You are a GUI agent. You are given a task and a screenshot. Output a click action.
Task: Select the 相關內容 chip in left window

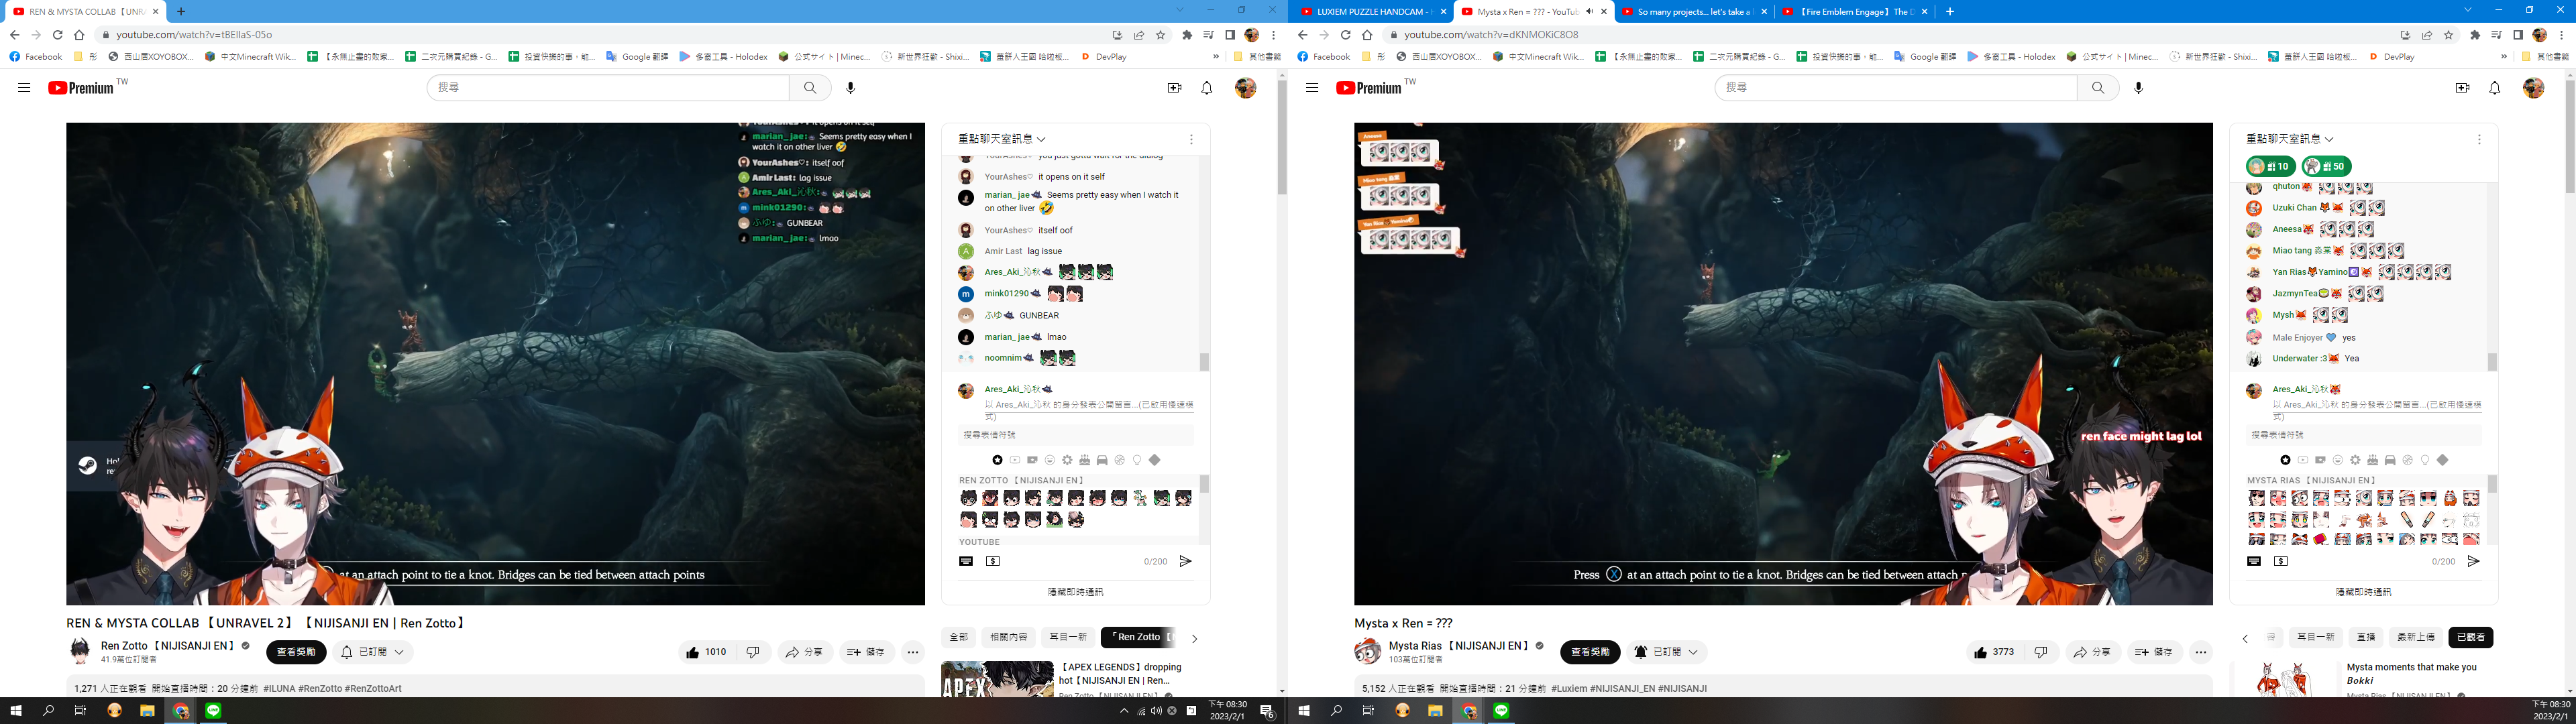(x=1008, y=637)
